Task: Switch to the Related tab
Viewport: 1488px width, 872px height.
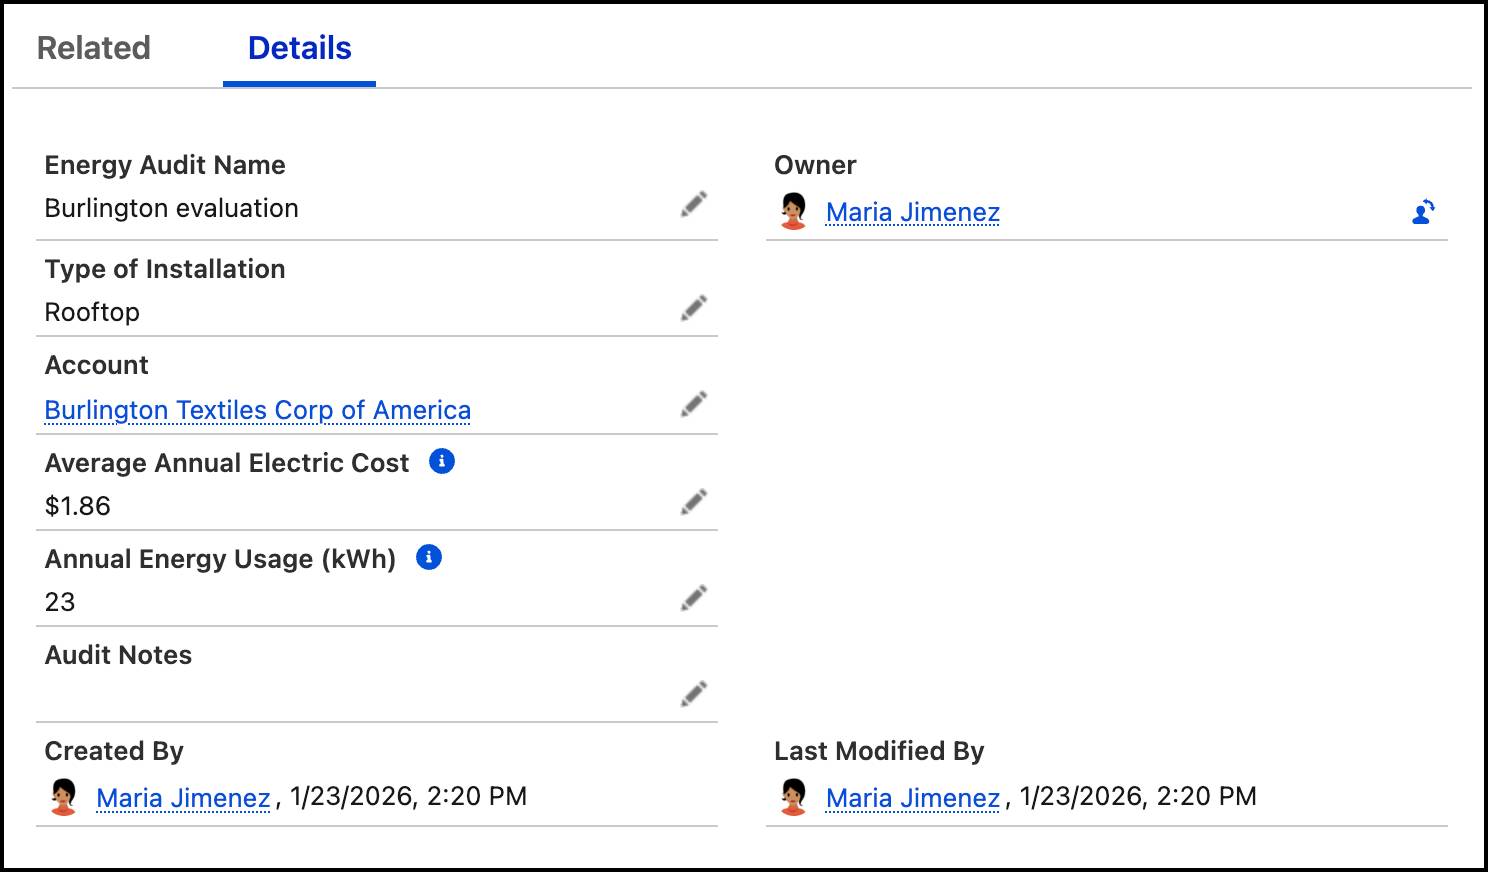Action: click(x=93, y=47)
